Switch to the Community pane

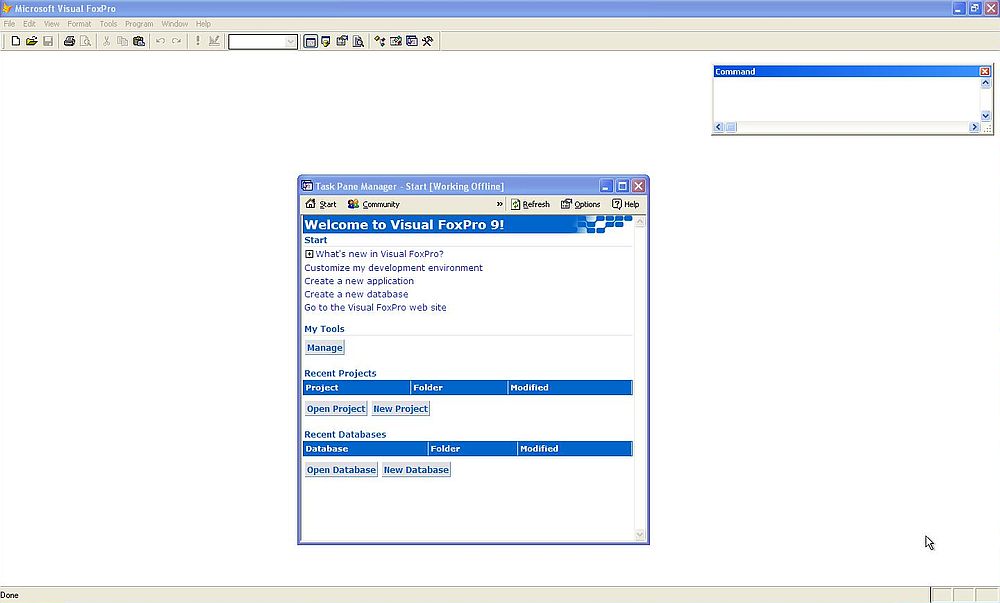tap(374, 204)
